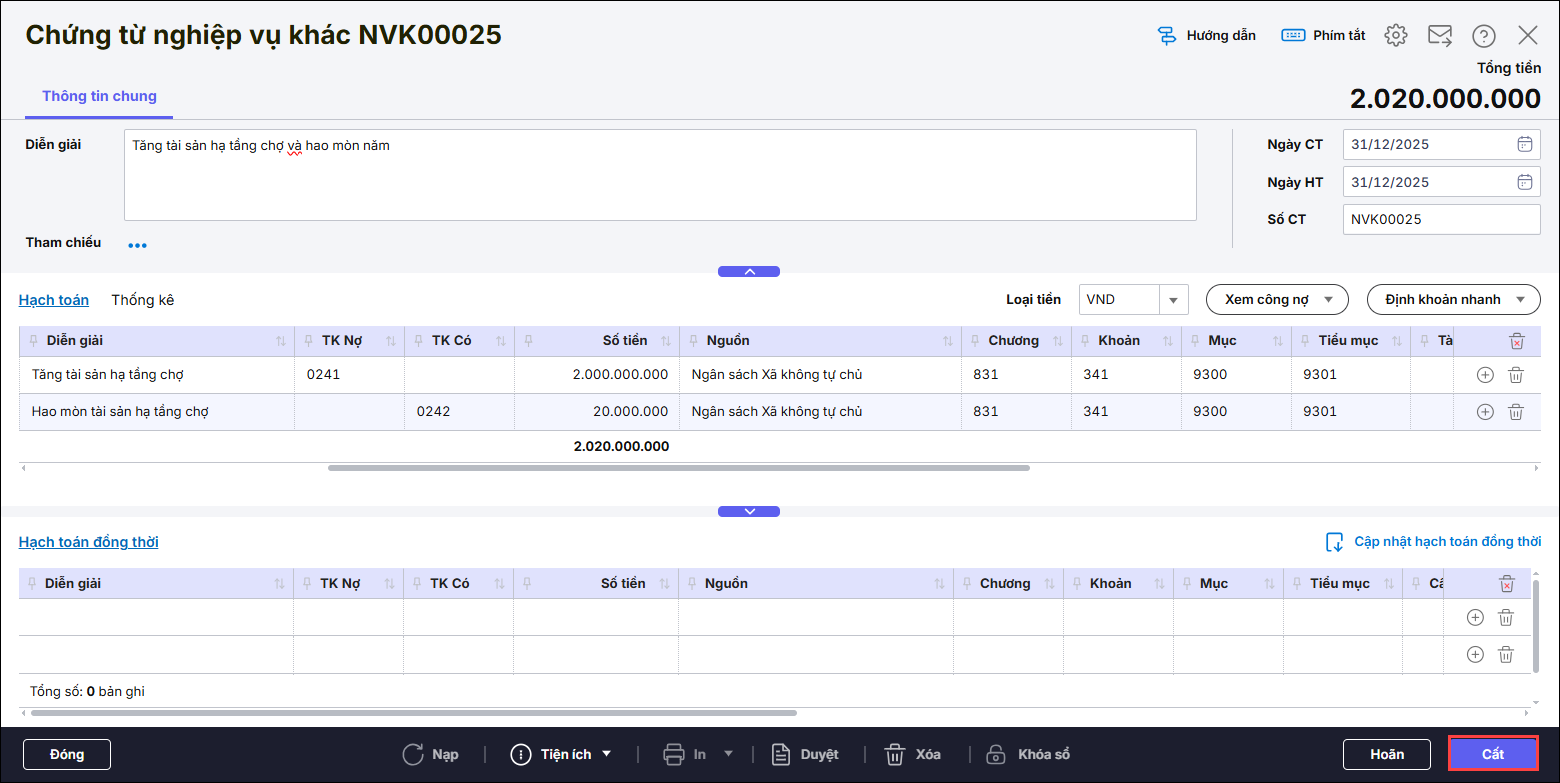
Task: Open the Ngày CT calendar picker
Action: [x=1524, y=144]
